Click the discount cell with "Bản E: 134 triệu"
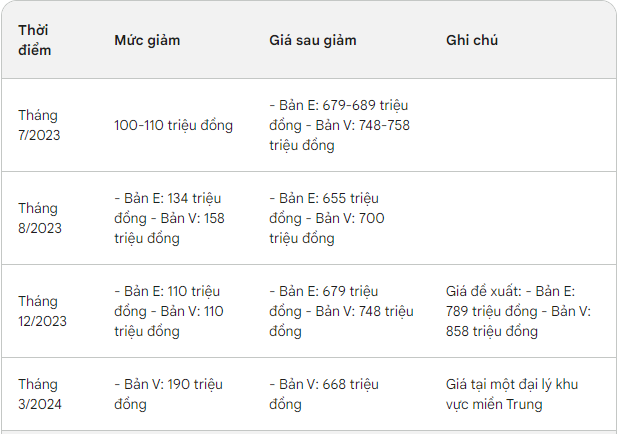This screenshot has height=434, width=620. (x=170, y=218)
